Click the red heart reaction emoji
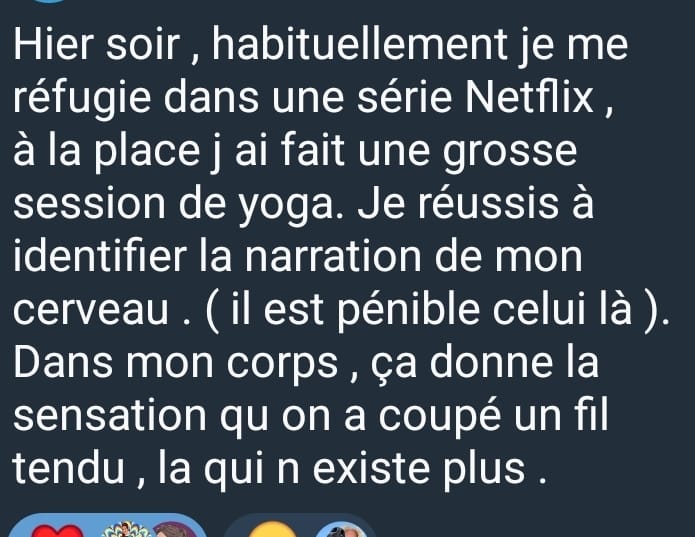The width and height of the screenshot is (695, 537). pos(58,530)
